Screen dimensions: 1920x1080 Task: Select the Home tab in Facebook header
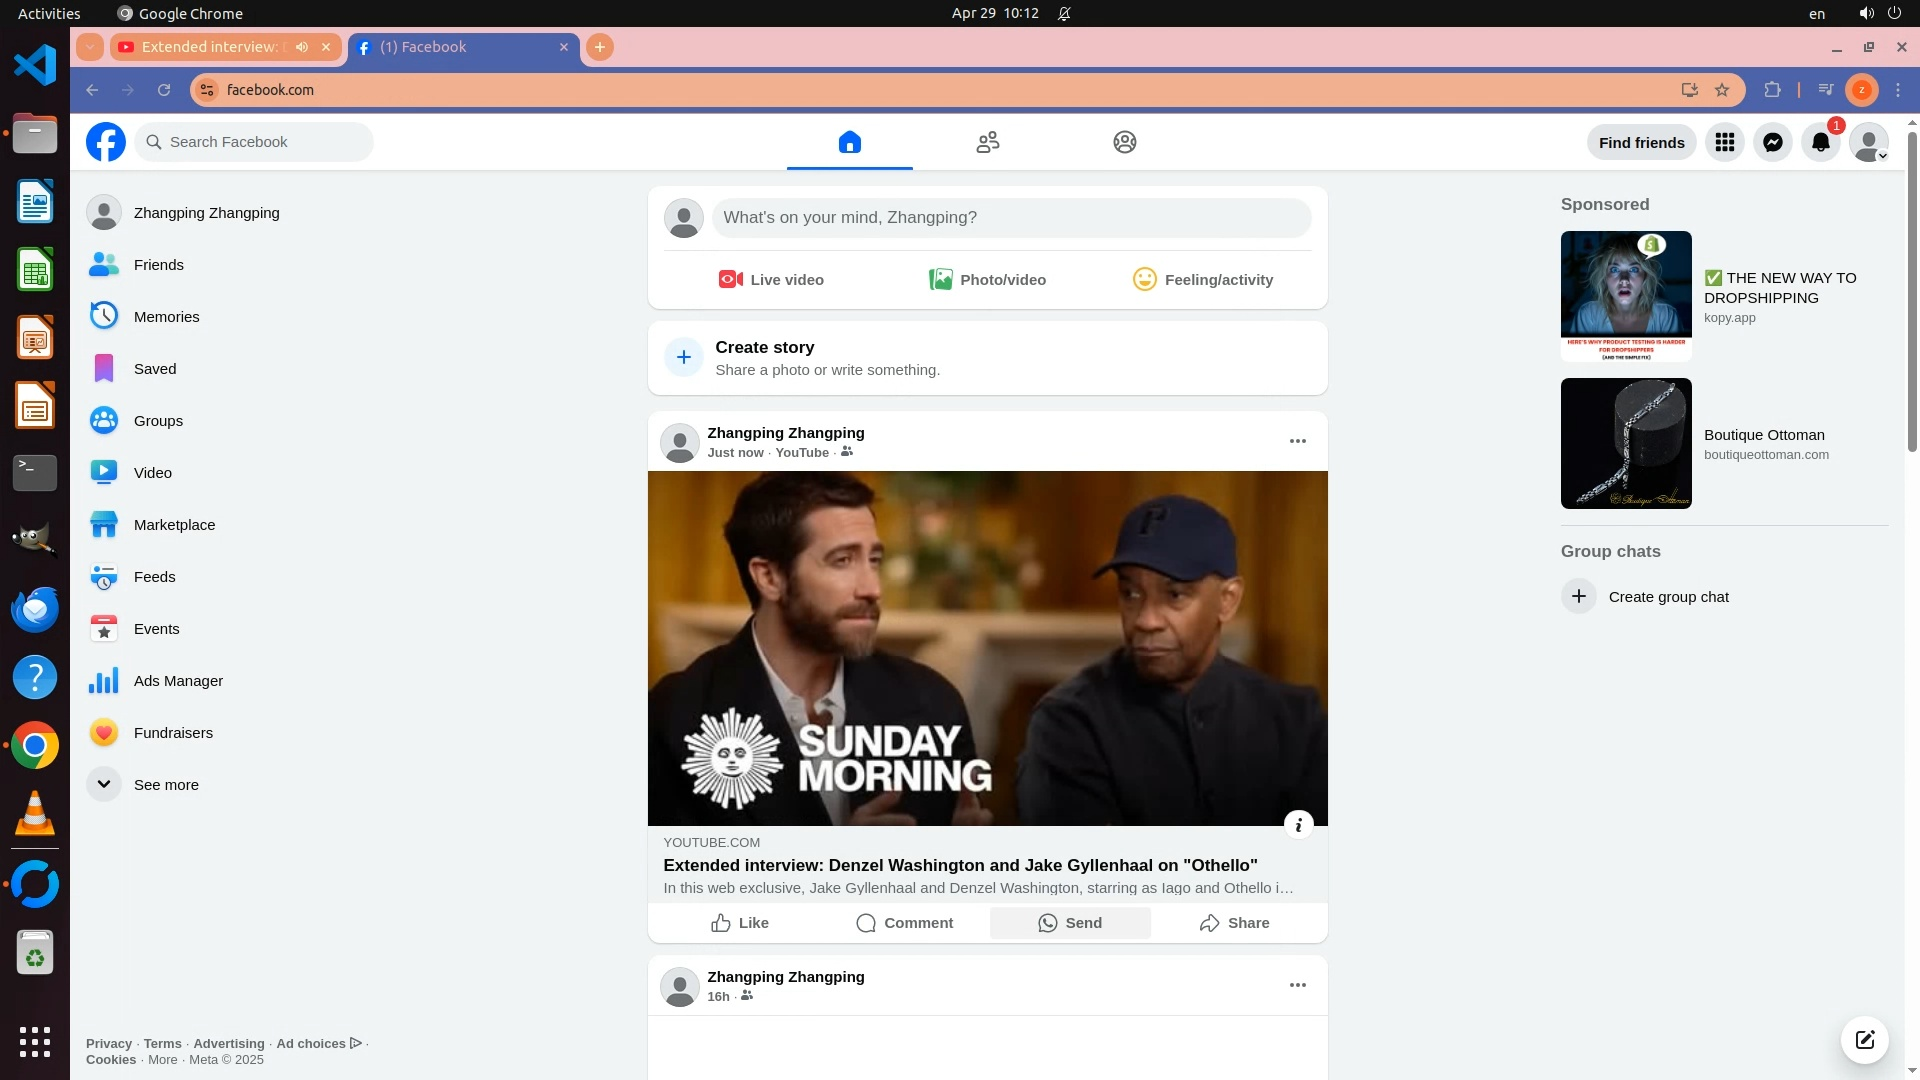tap(849, 142)
